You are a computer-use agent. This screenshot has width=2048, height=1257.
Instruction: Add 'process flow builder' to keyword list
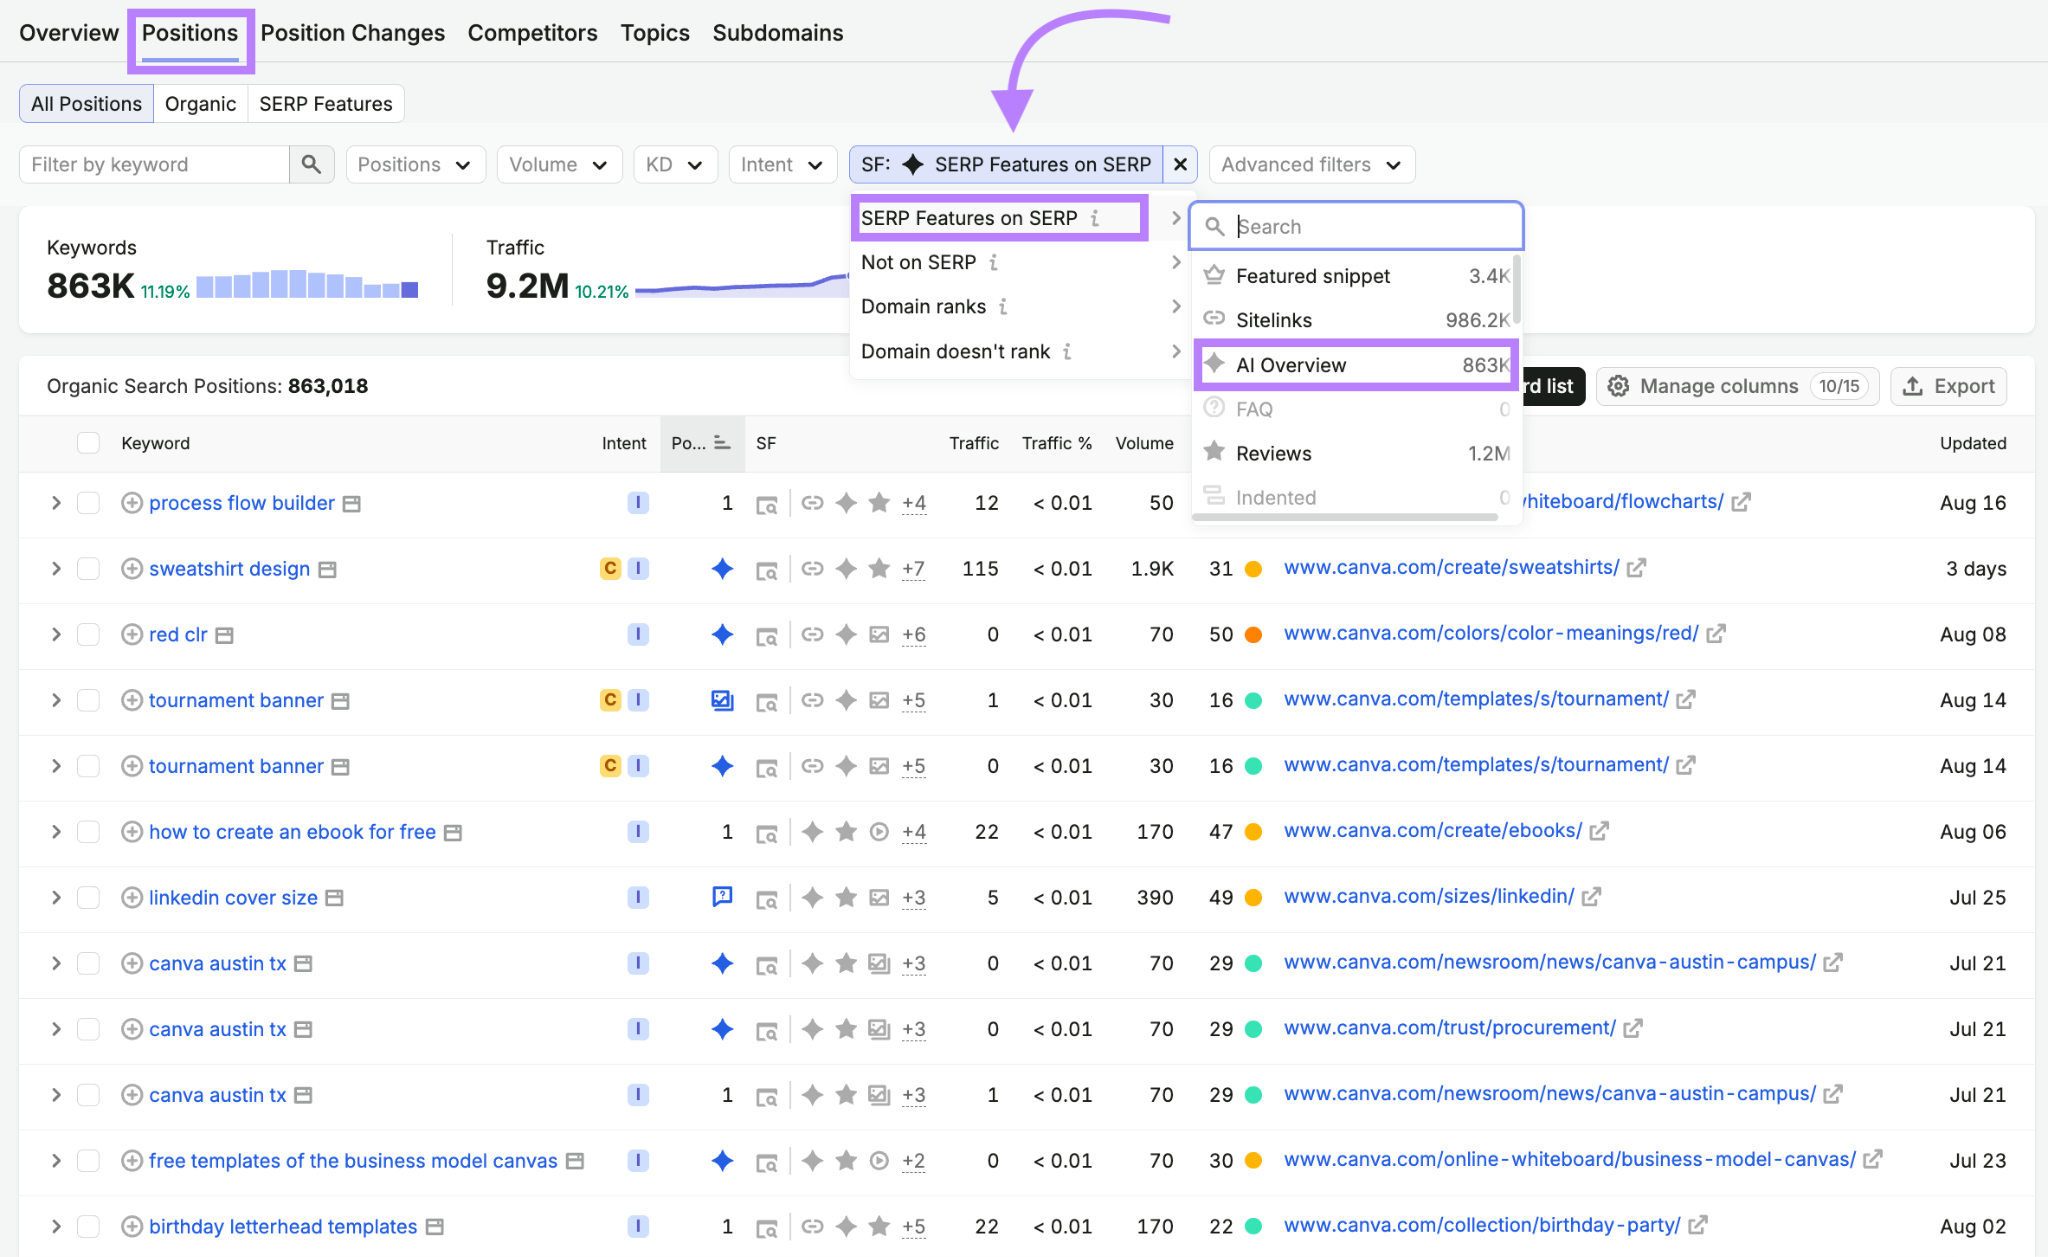click(x=131, y=503)
